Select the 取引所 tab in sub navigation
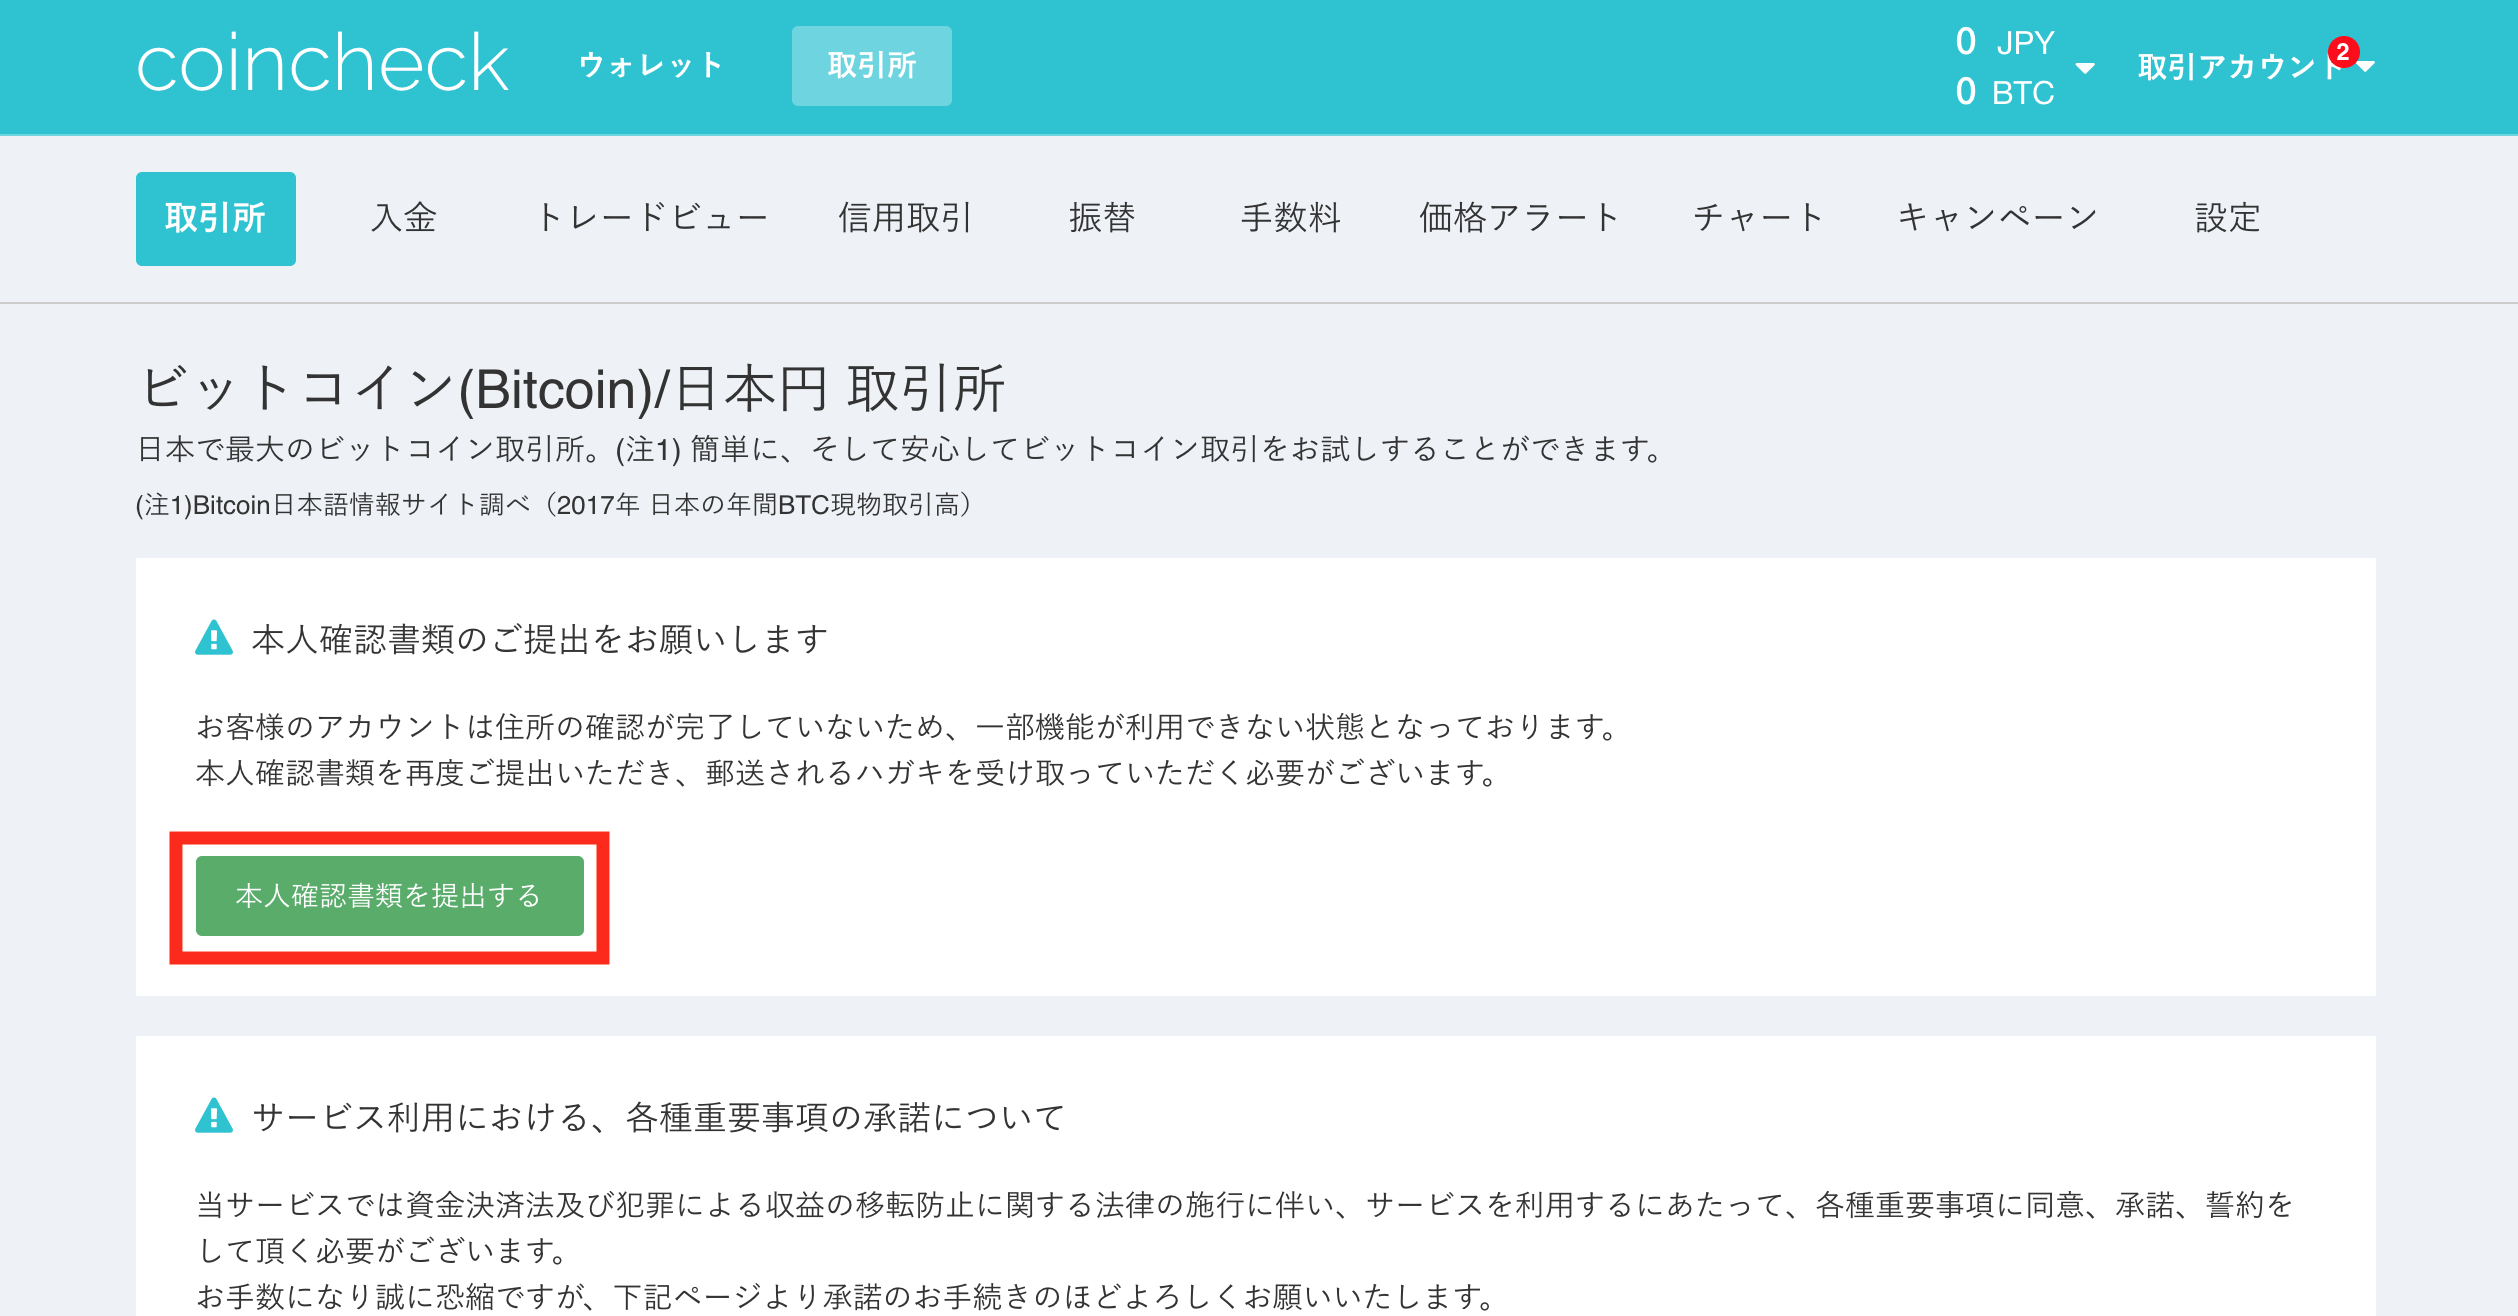This screenshot has height=1316, width=2518. click(216, 218)
